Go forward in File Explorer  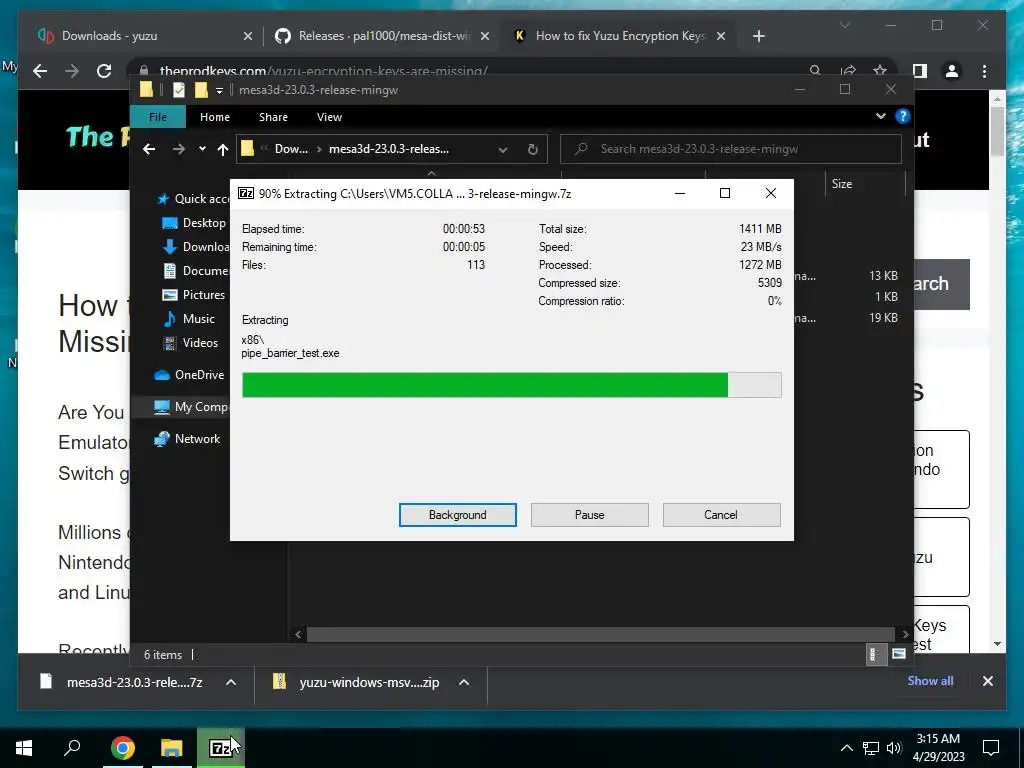[178, 149]
